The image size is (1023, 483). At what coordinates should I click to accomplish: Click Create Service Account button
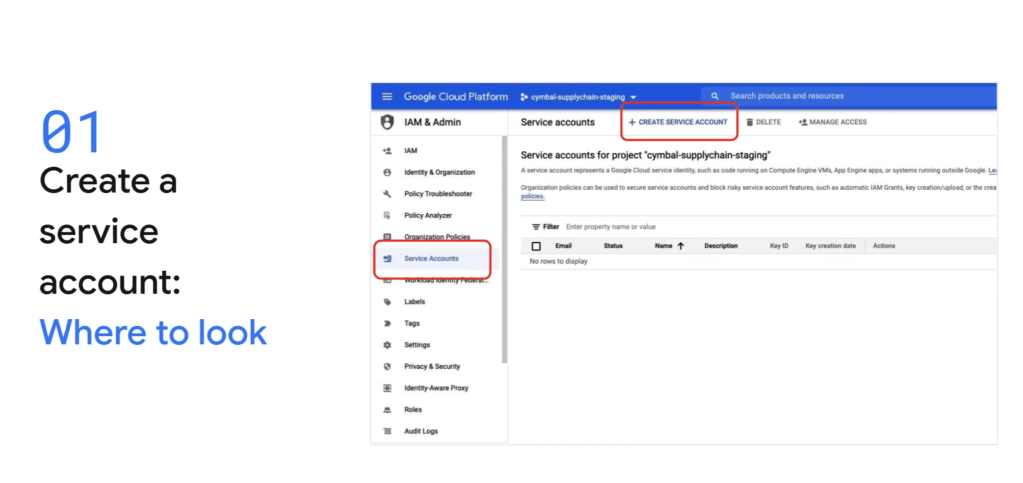678,122
